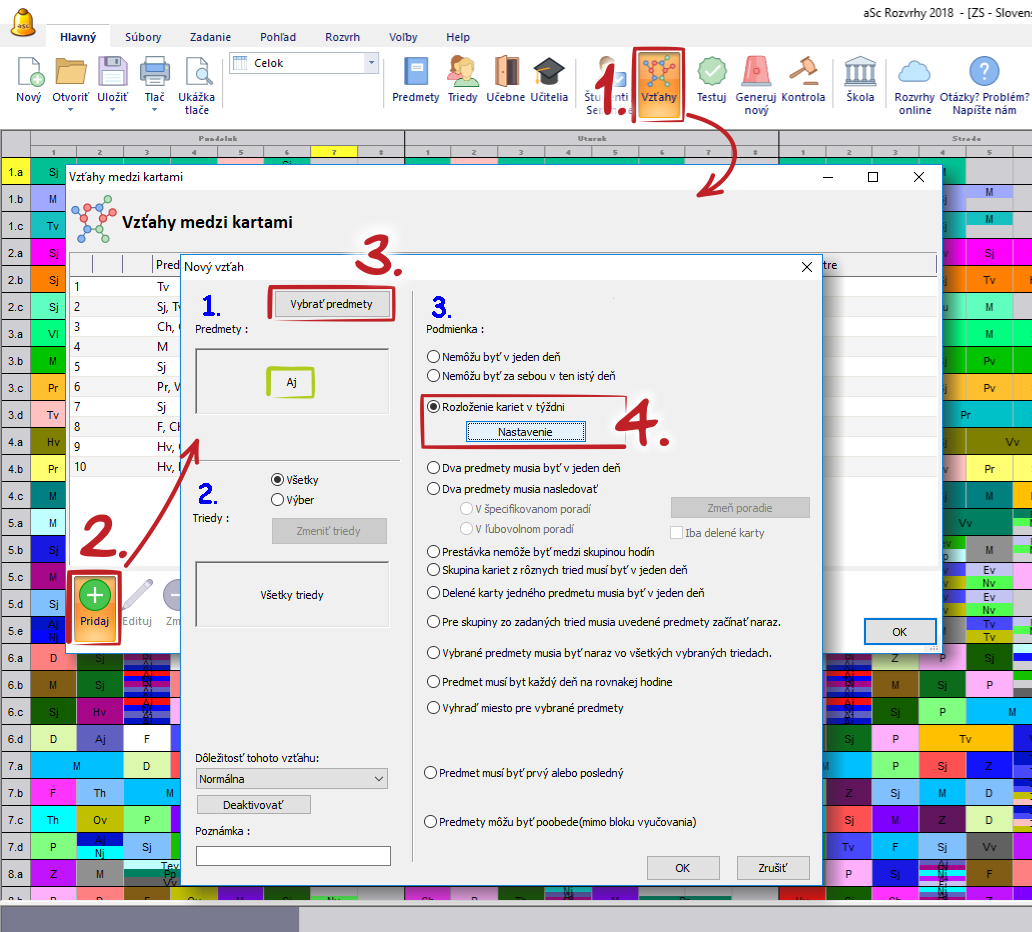The height and width of the screenshot is (932, 1032).
Task: Click into the Poznámka text field
Action: point(293,855)
